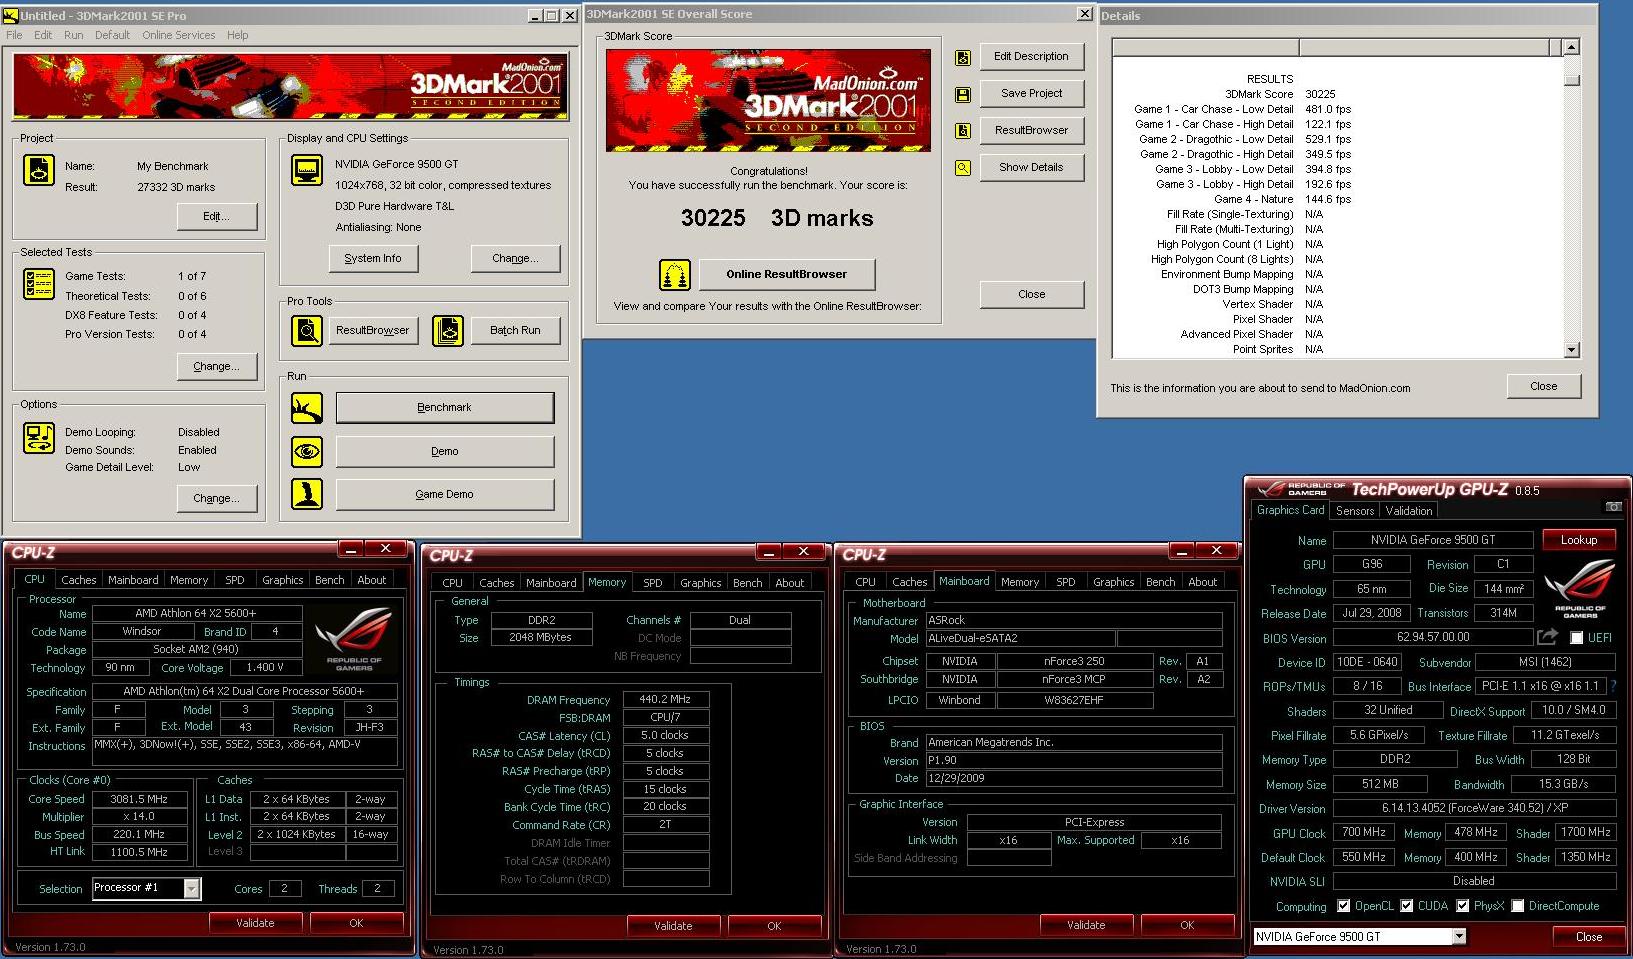Click Change button under Selected Tests

[216, 367]
